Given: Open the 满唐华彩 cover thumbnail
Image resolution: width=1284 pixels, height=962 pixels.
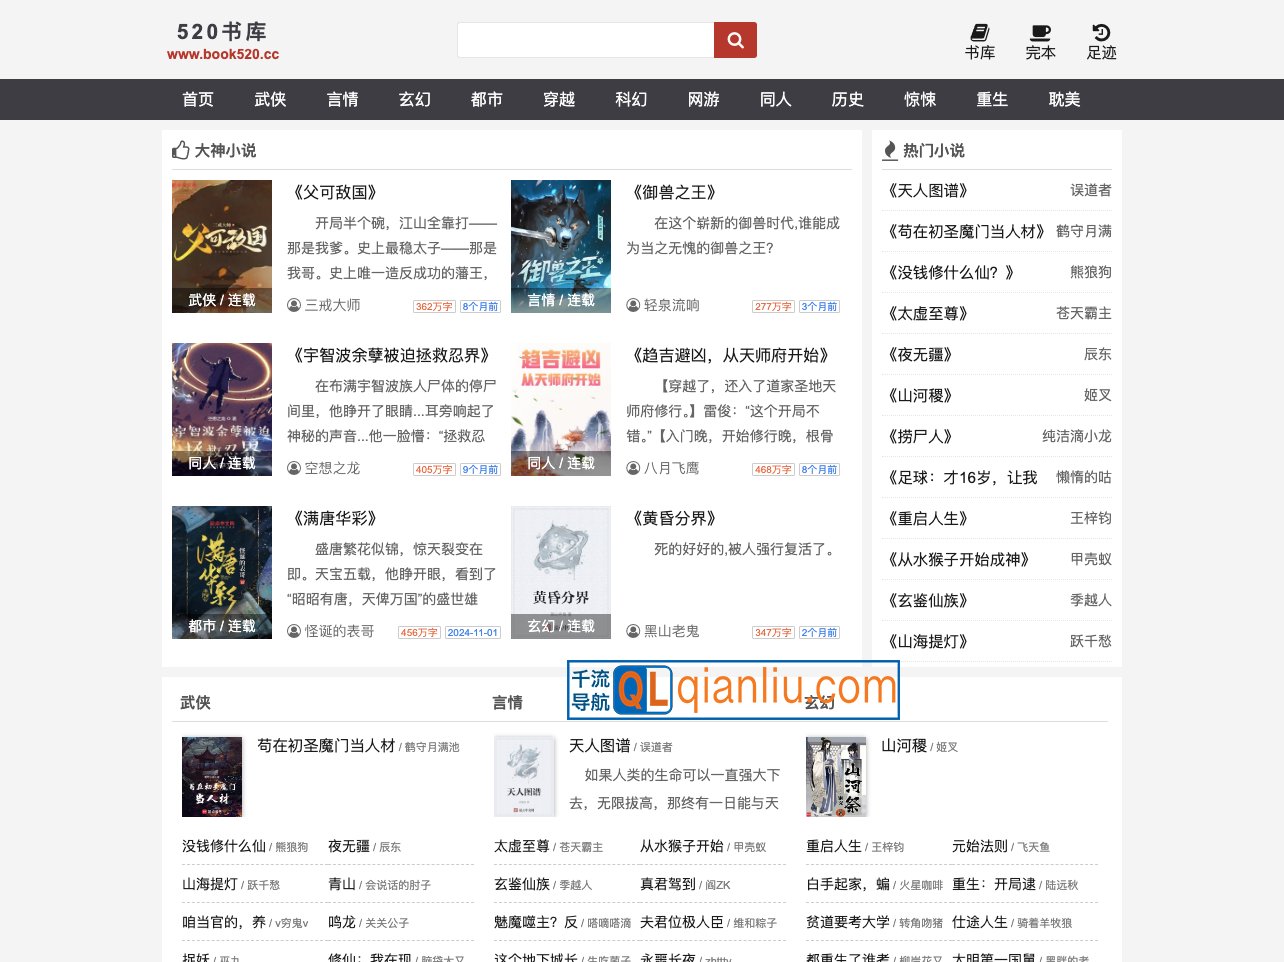Looking at the screenshot, I should coord(221,572).
